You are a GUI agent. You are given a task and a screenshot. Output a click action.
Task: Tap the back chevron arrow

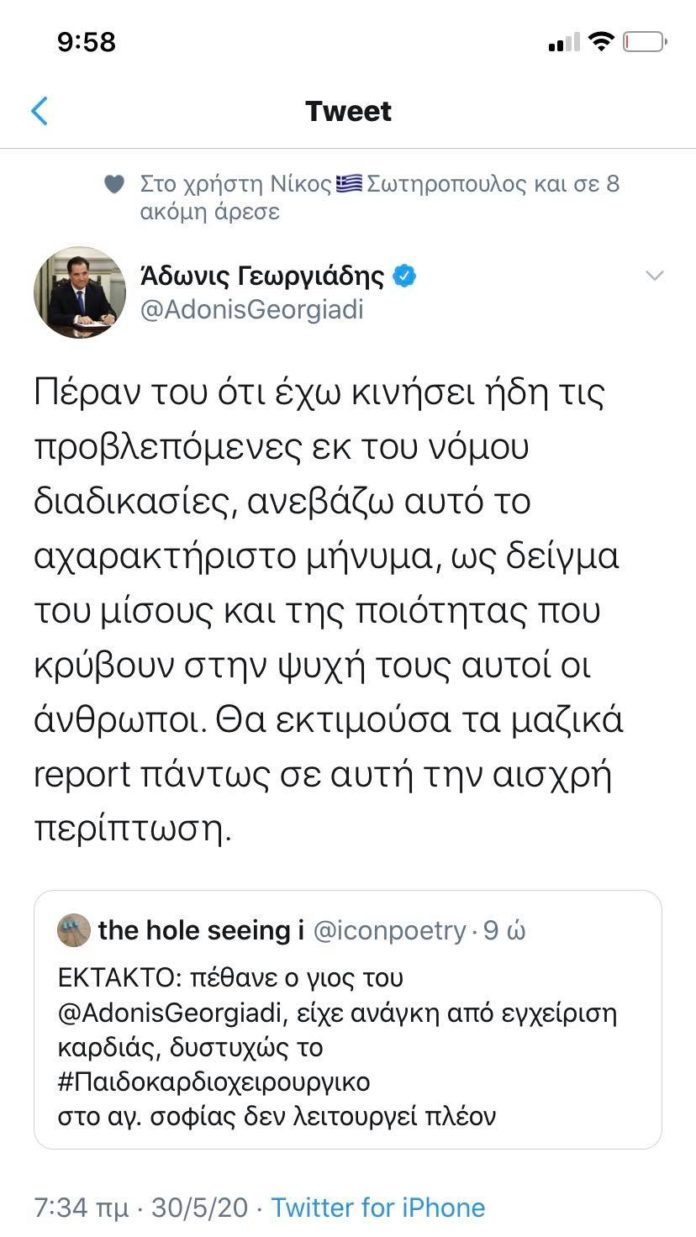point(40,110)
